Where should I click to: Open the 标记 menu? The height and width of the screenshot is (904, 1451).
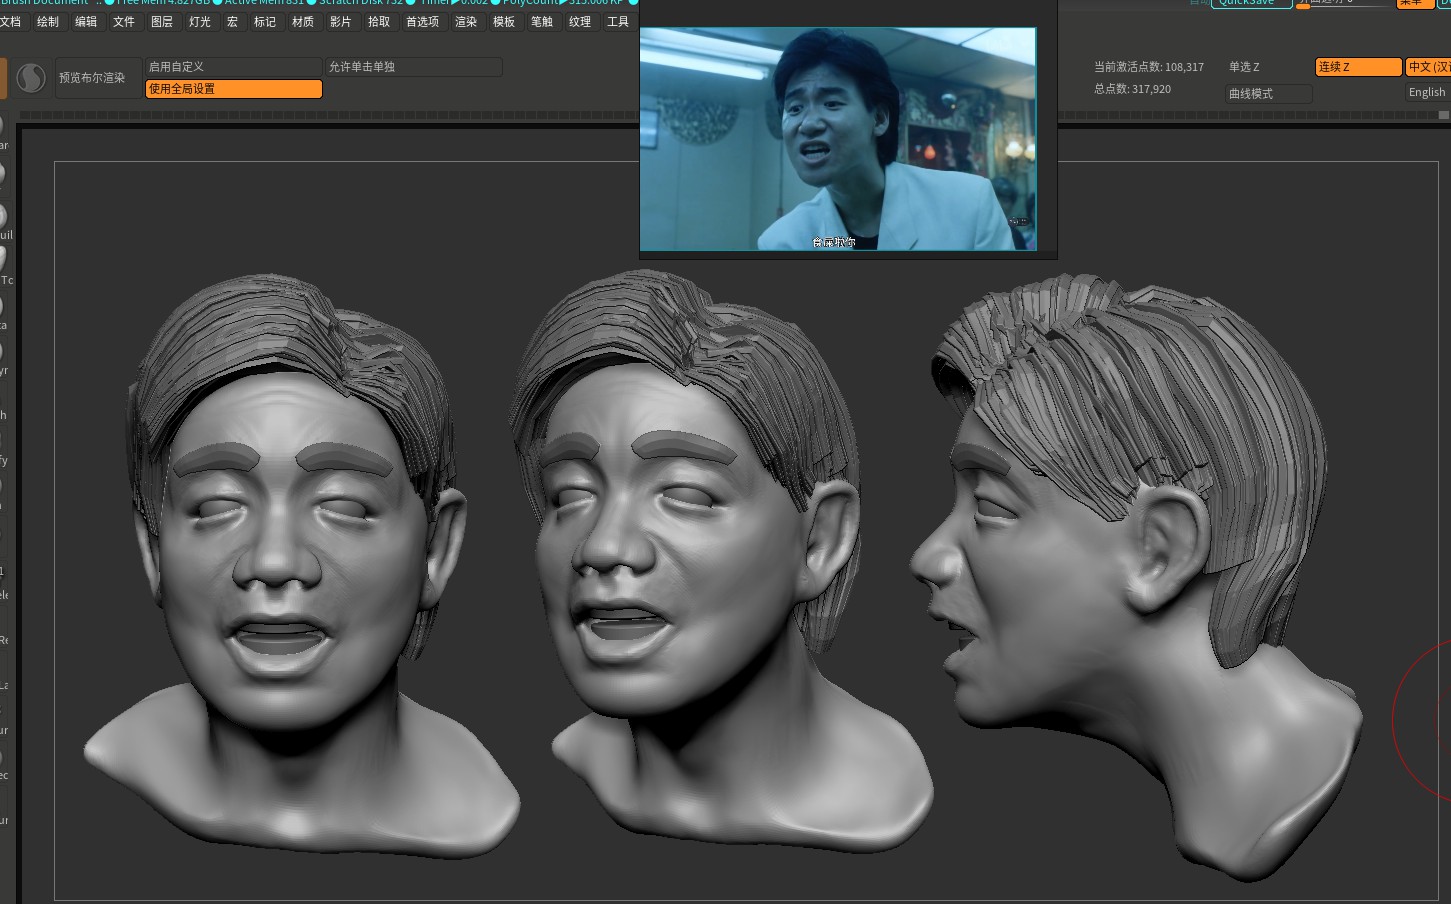pos(265,21)
